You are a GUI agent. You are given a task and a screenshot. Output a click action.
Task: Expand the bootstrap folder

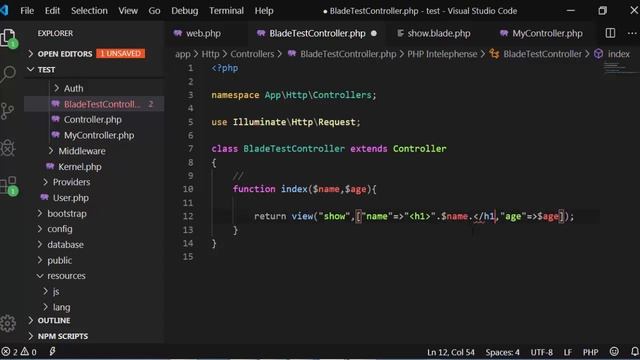point(40,213)
